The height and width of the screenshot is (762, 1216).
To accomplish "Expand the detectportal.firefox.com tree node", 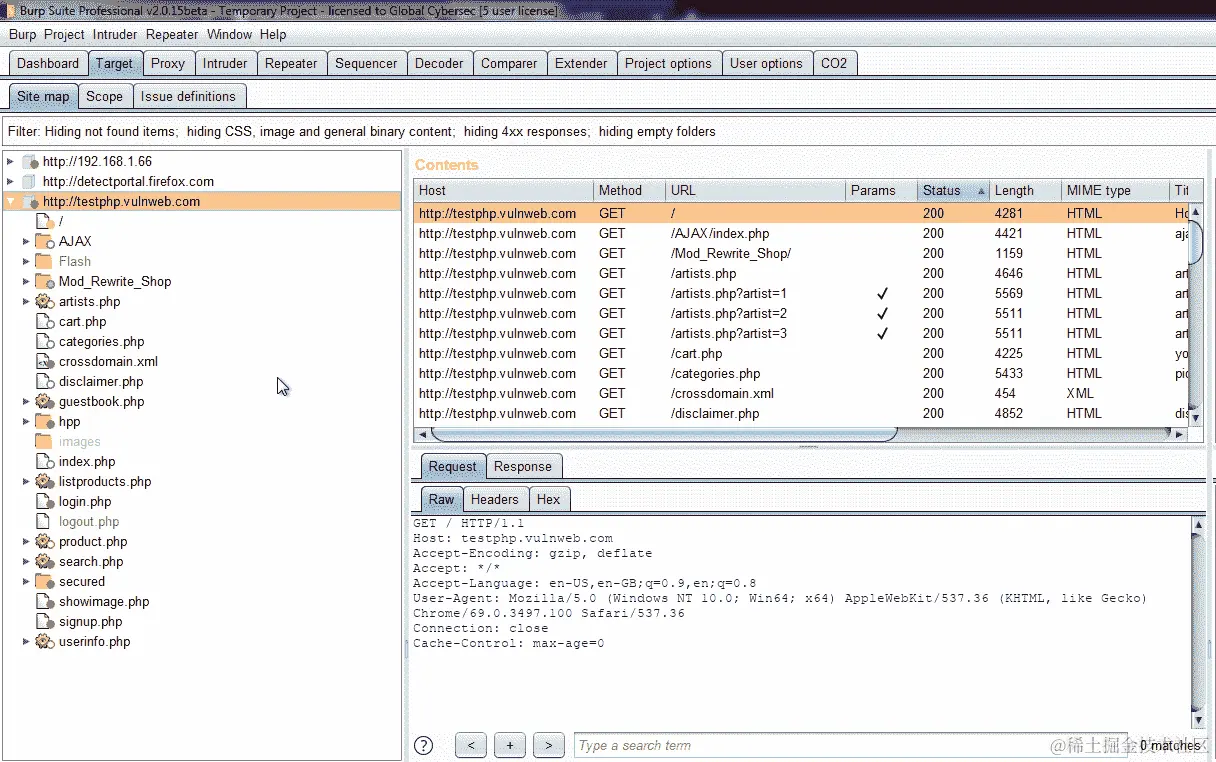I will coord(10,181).
